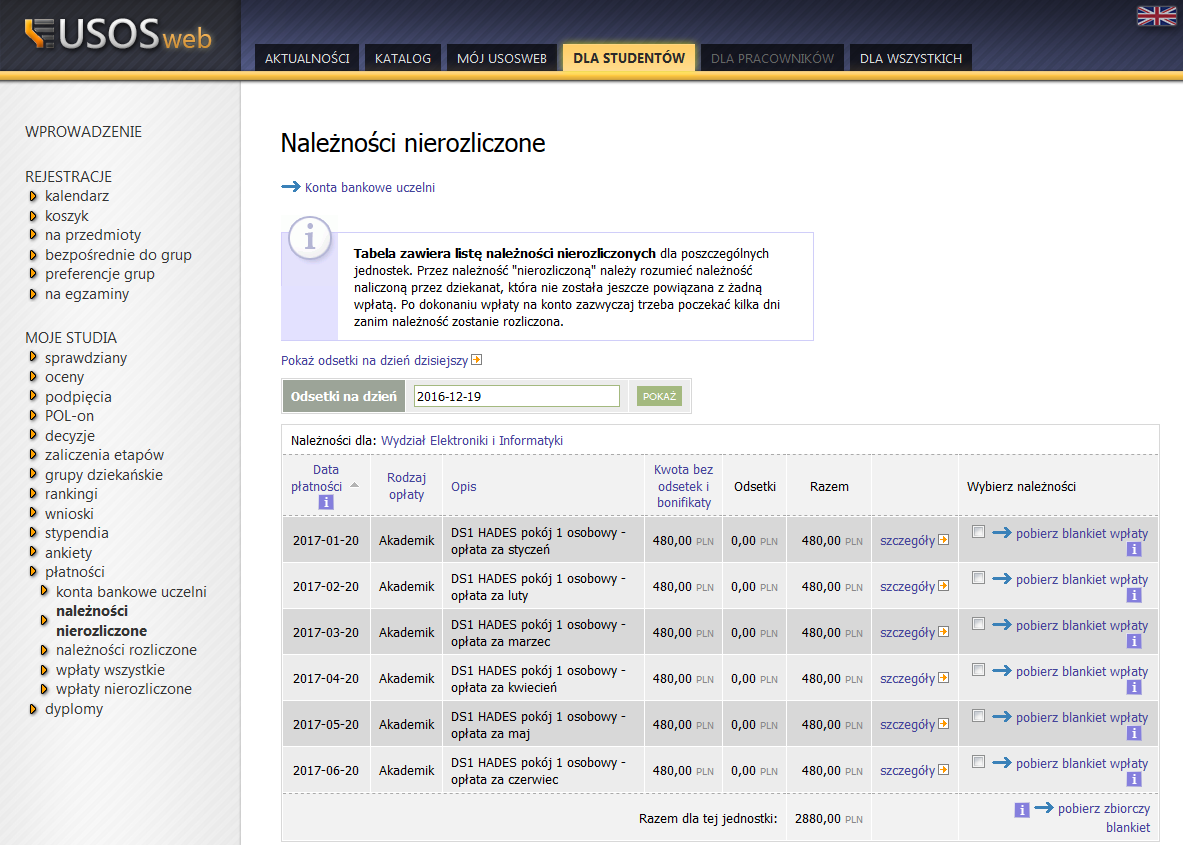Click the external icon after Pokaż odsetki link

(x=477, y=360)
